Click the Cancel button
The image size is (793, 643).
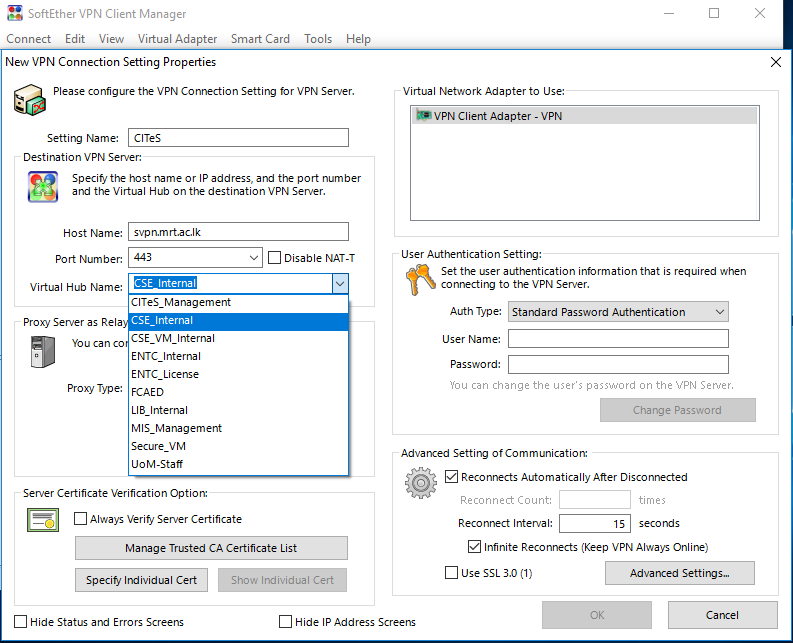(722, 615)
